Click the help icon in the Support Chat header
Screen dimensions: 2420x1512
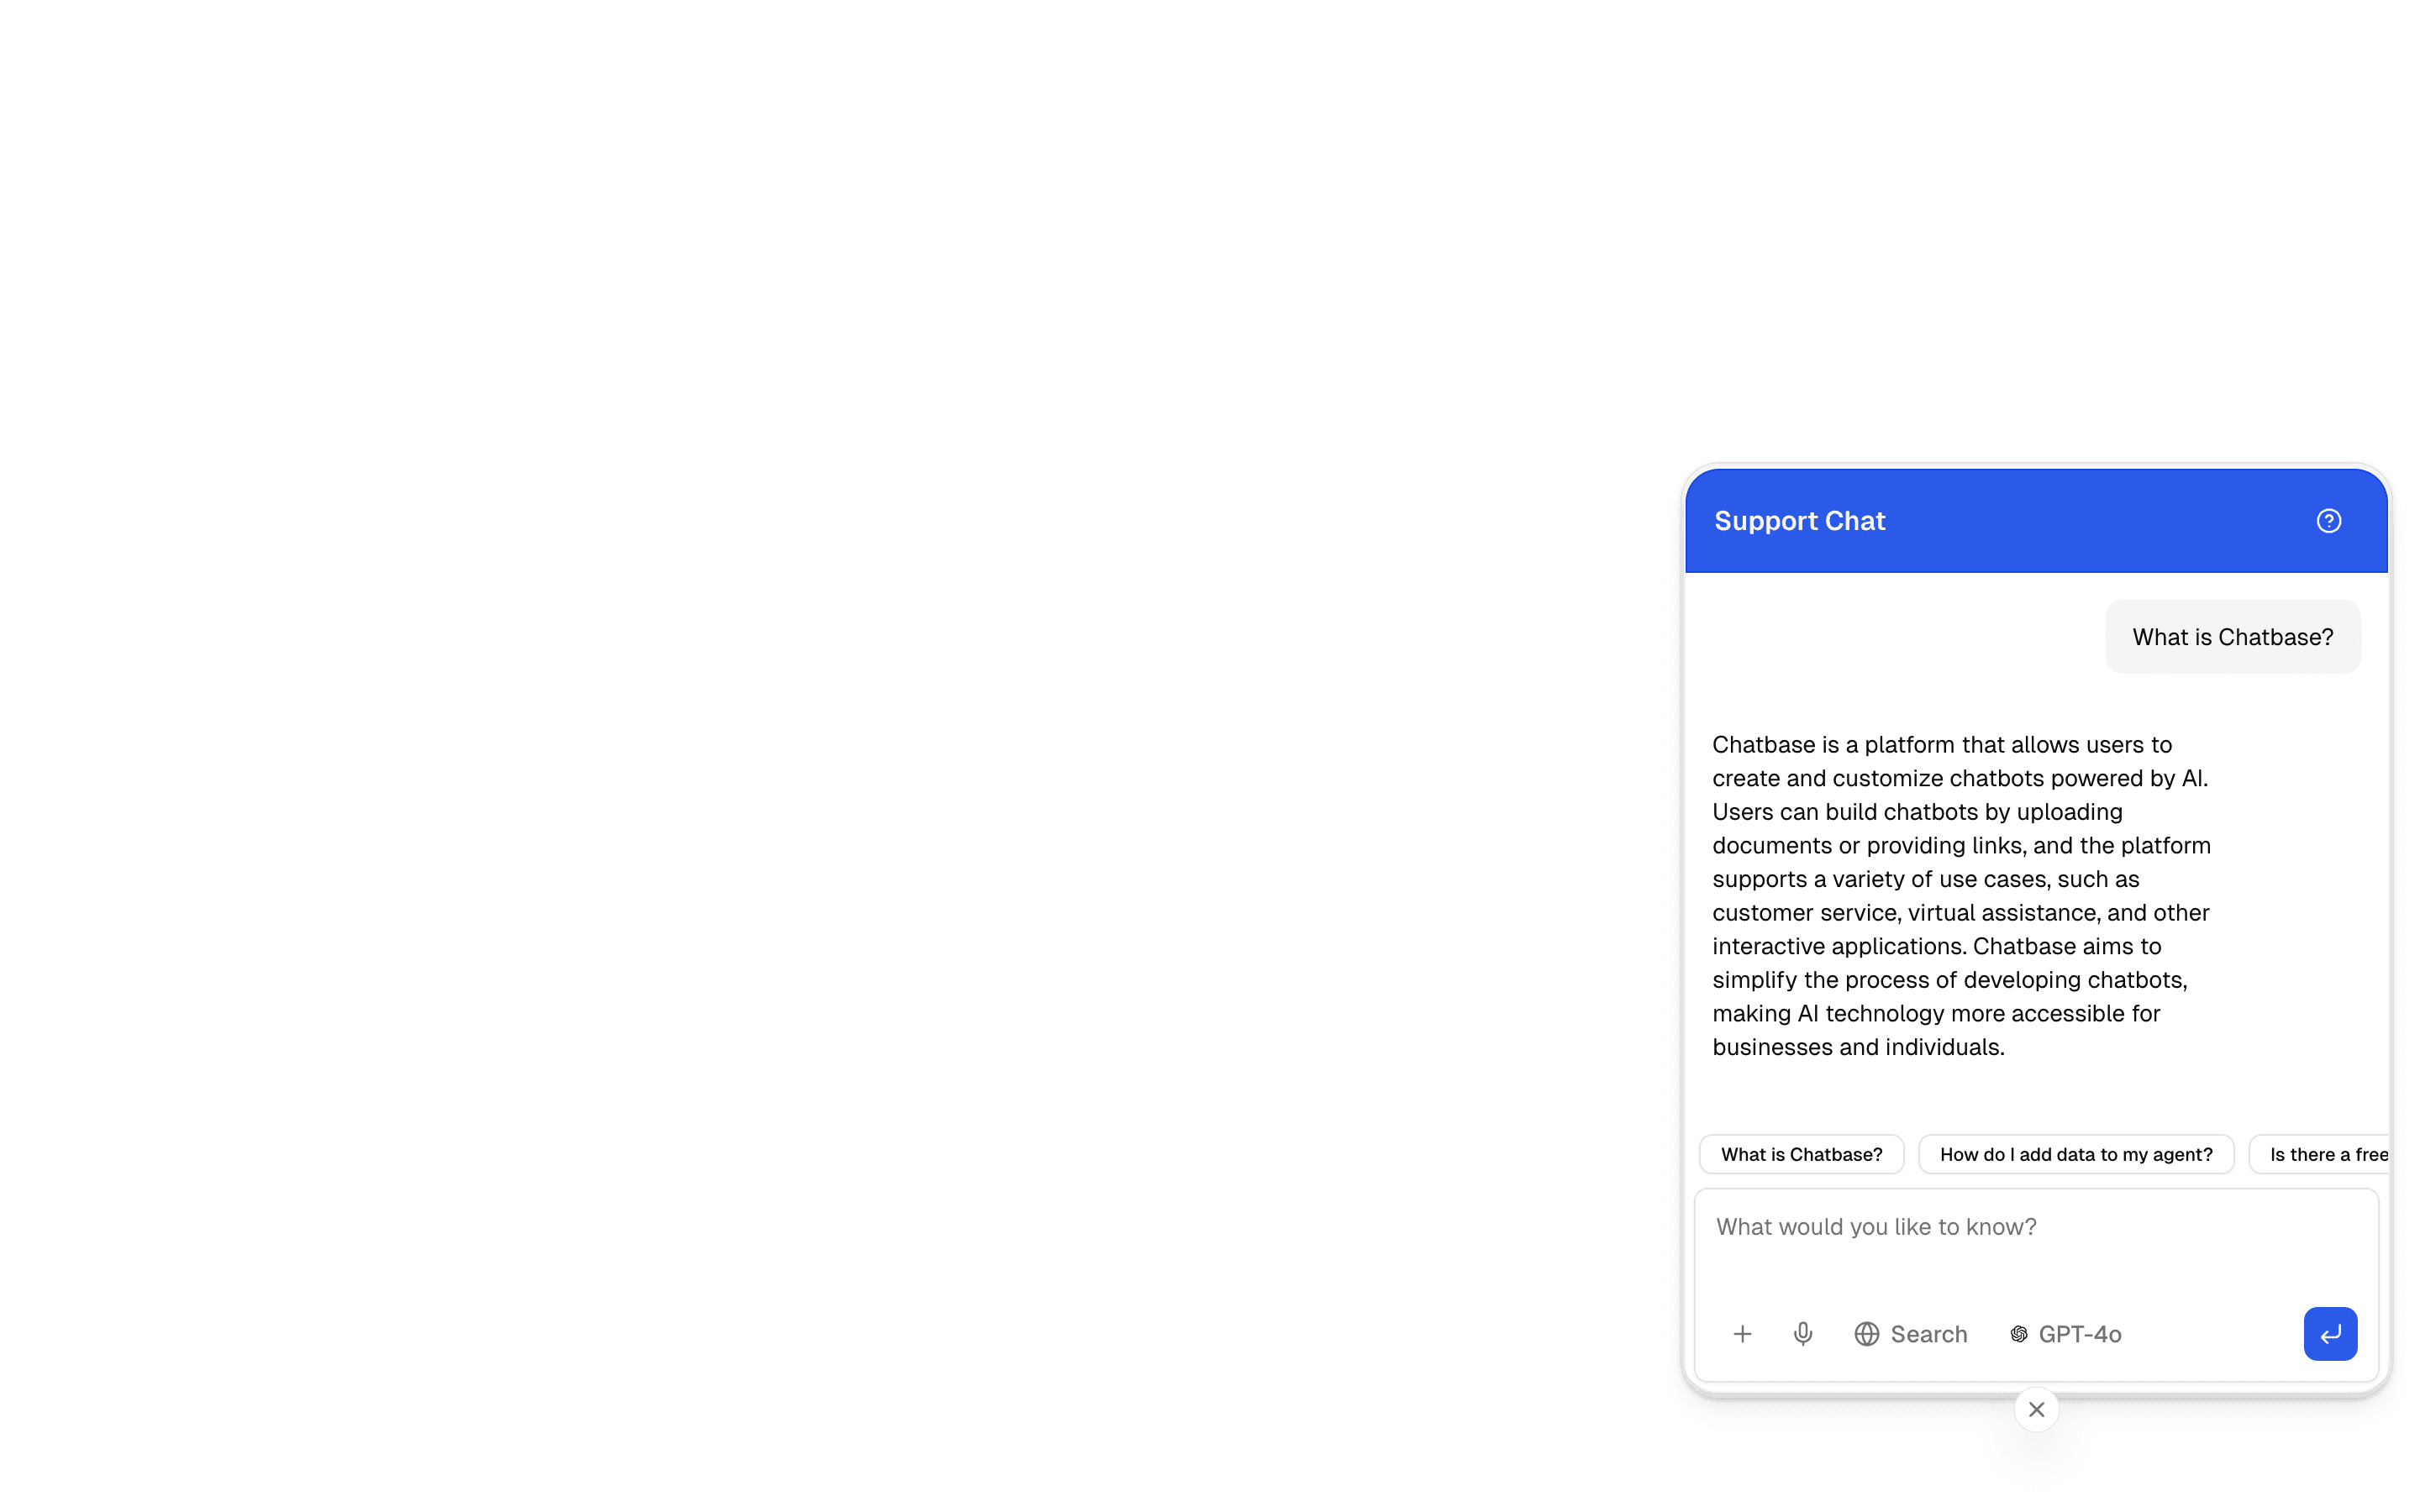tap(2329, 520)
